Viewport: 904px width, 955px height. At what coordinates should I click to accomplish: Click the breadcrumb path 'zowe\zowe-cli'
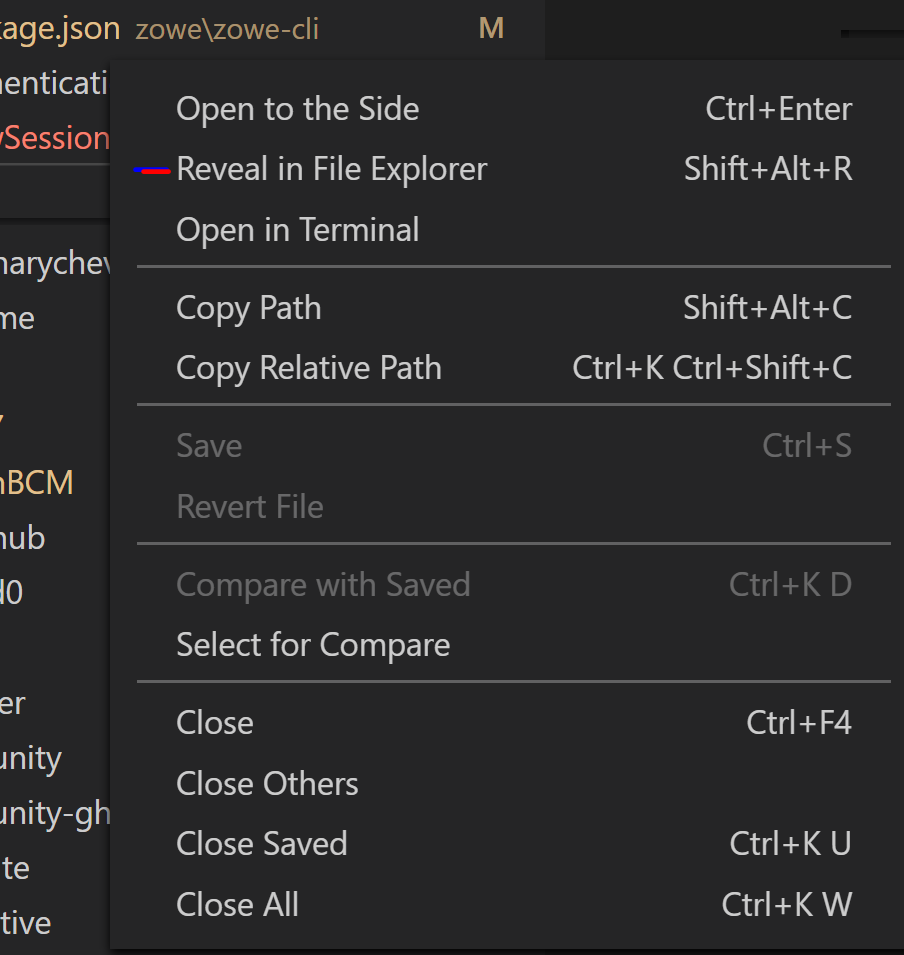click(x=226, y=29)
